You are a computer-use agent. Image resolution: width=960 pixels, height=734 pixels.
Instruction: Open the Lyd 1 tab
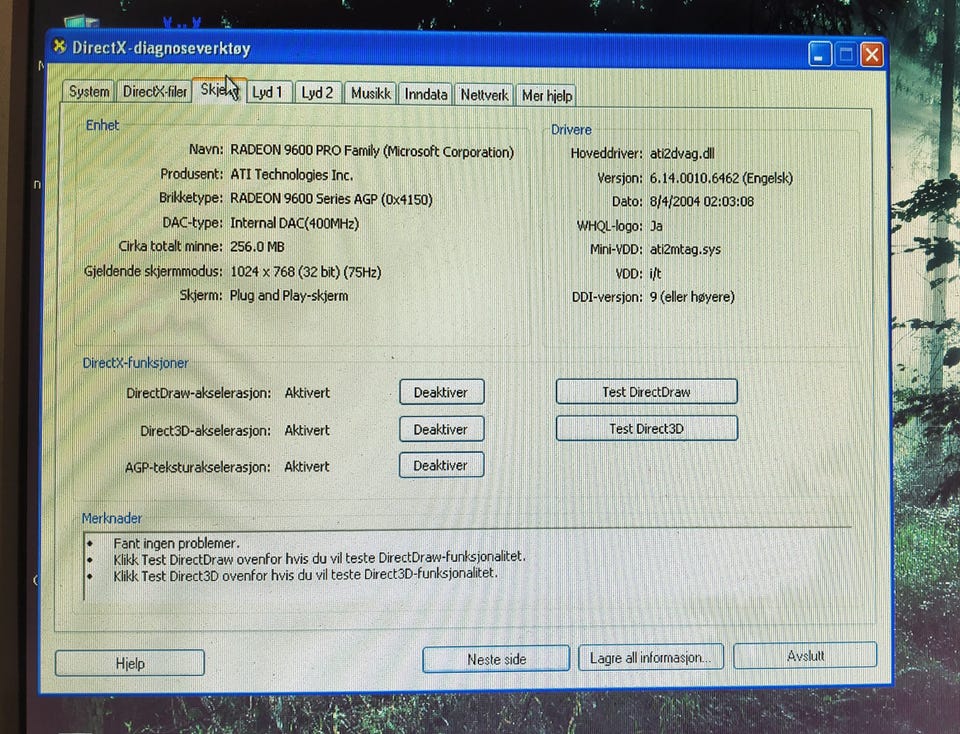pyautogui.click(x=268, y=92)
